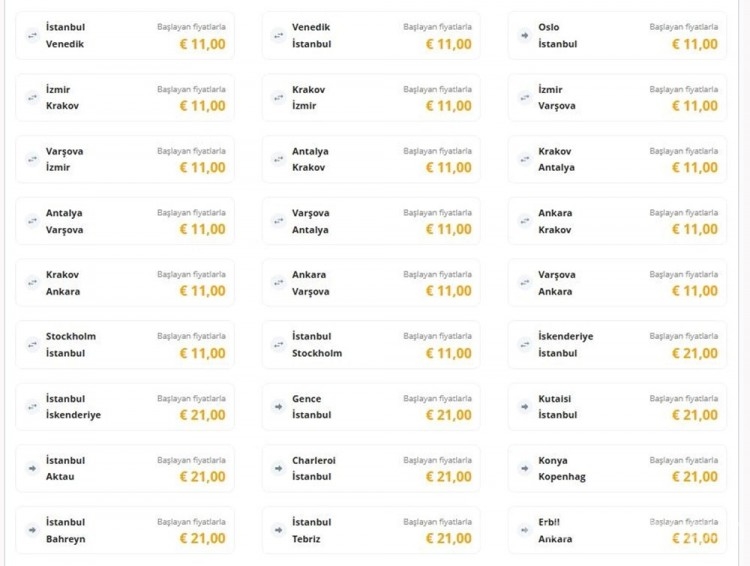Image resolution: width=750 pixels, height=566 pixels.
Task: Click the one-way arrow icon for Oslo–İstanbul
Action: 524,36
